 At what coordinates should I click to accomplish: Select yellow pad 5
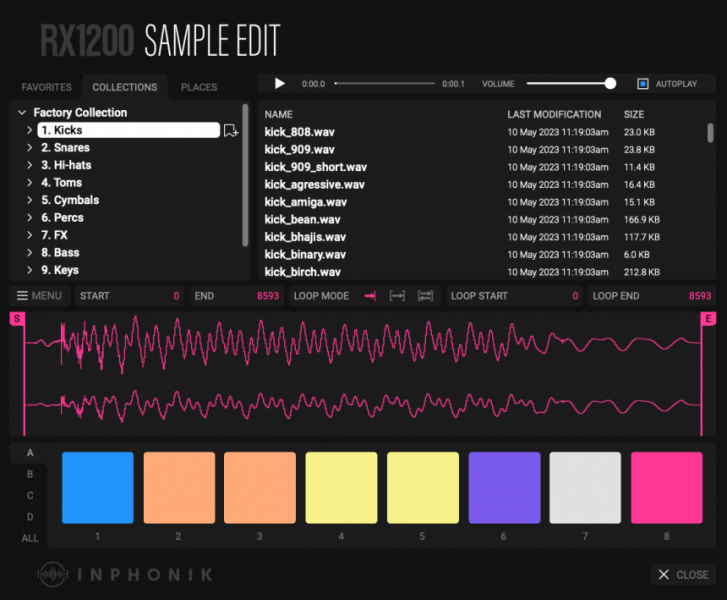click(x=423, y=488)
